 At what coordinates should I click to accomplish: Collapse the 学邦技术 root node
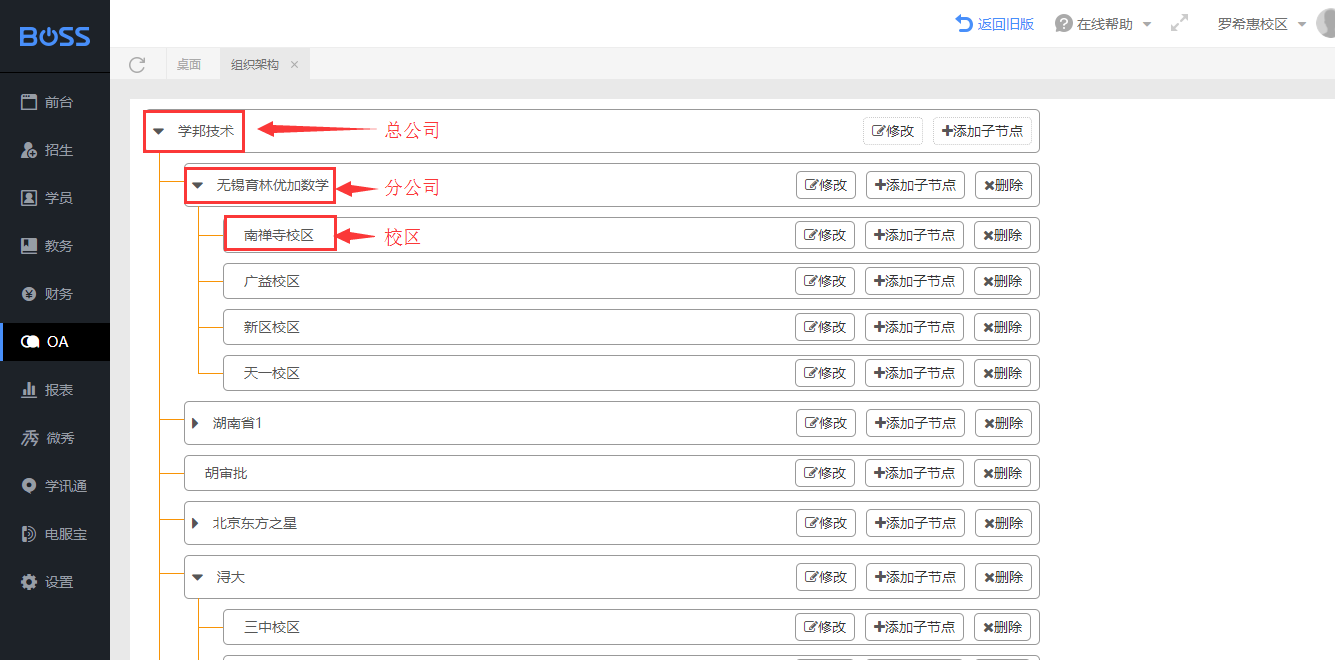[x=158, y=131]
